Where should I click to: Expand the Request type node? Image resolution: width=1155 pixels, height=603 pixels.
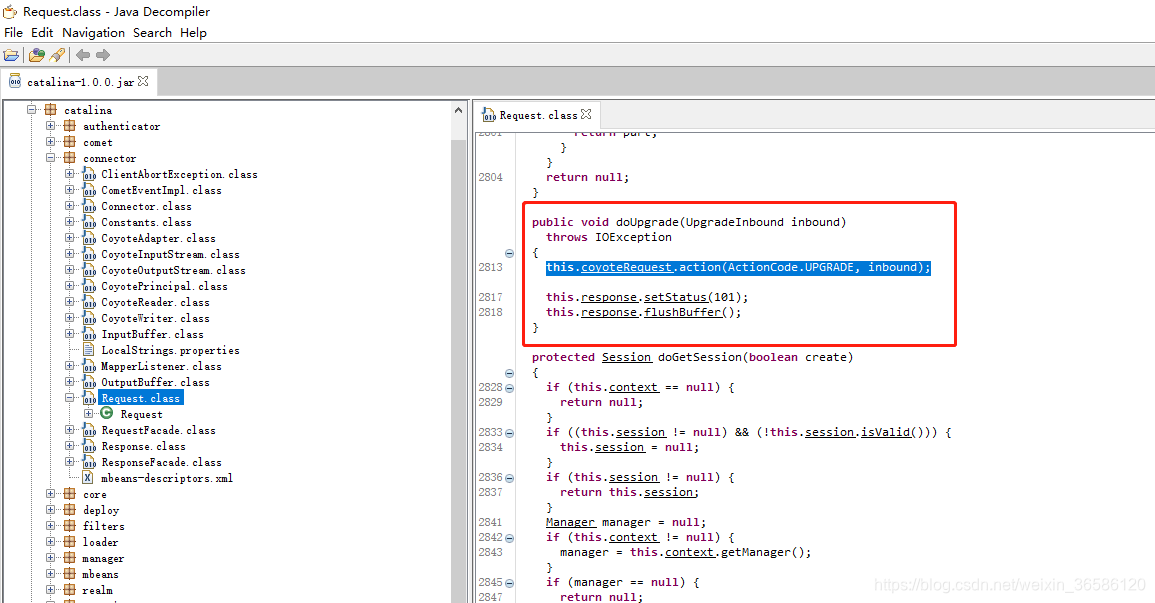[89, 414]
